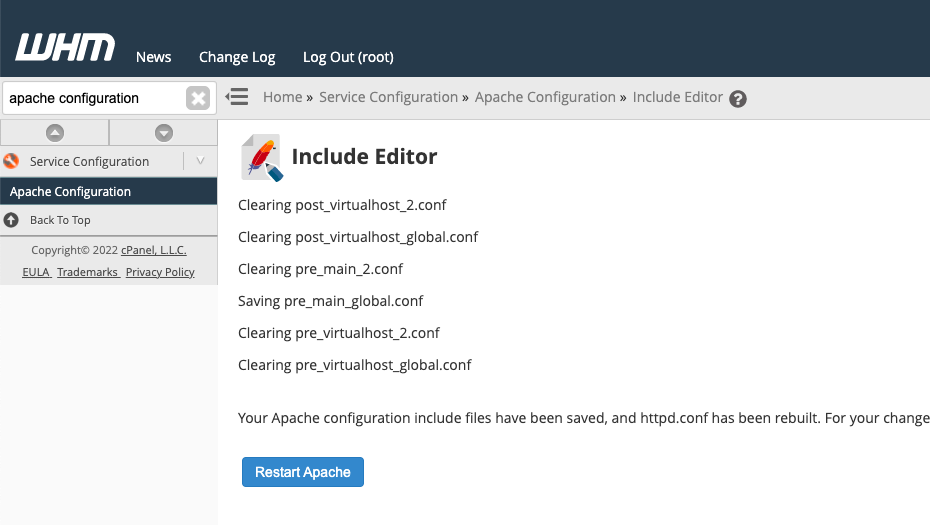Open the cPanel, L.L.C. link
This screenshot has height=525, width=930.
[154, 250]
